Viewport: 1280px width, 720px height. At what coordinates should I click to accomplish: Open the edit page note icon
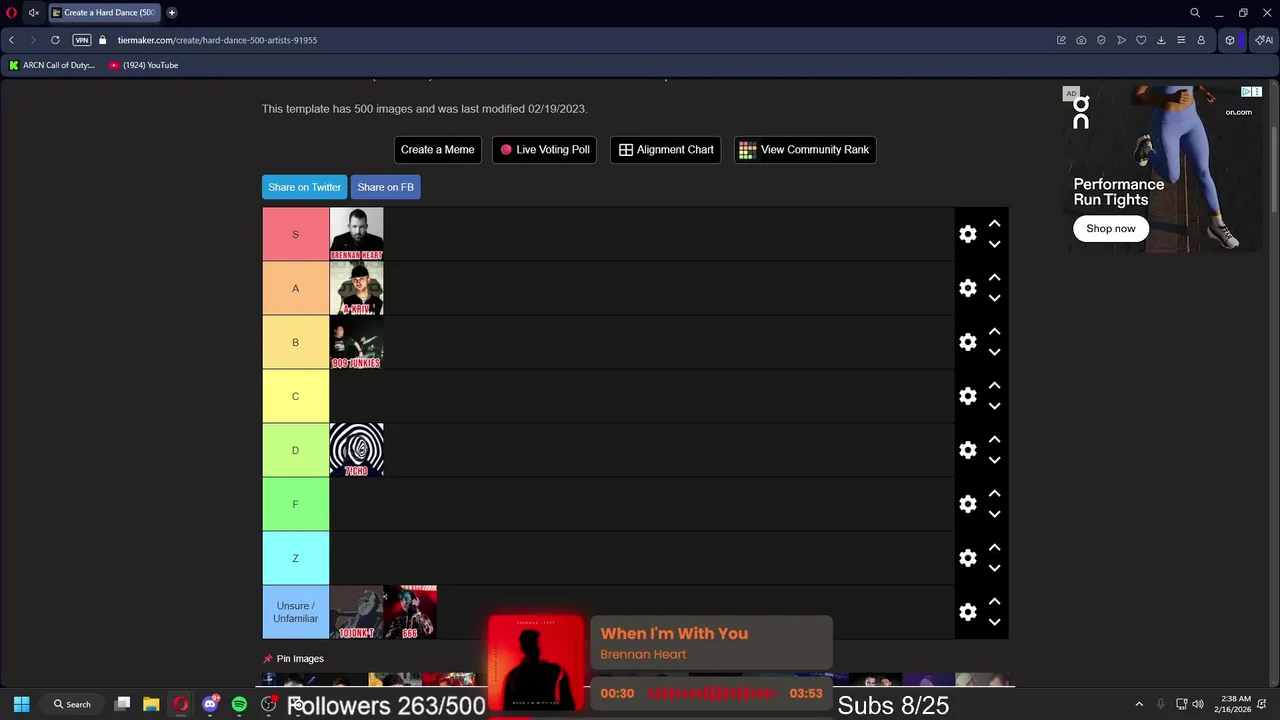pos(1061,40)
